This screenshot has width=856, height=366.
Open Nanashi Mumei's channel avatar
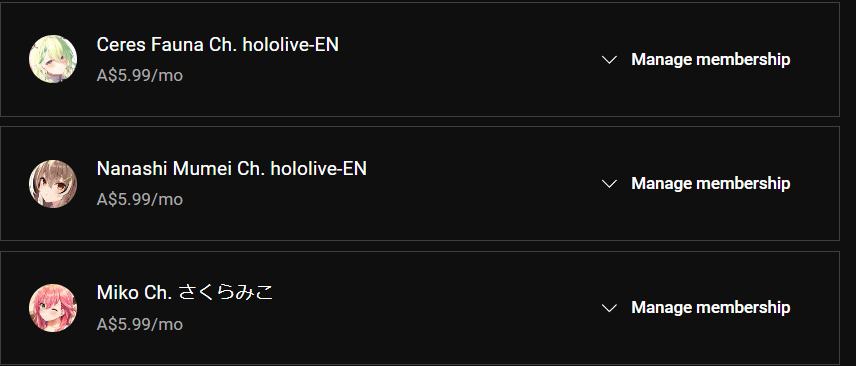point(53,184)
